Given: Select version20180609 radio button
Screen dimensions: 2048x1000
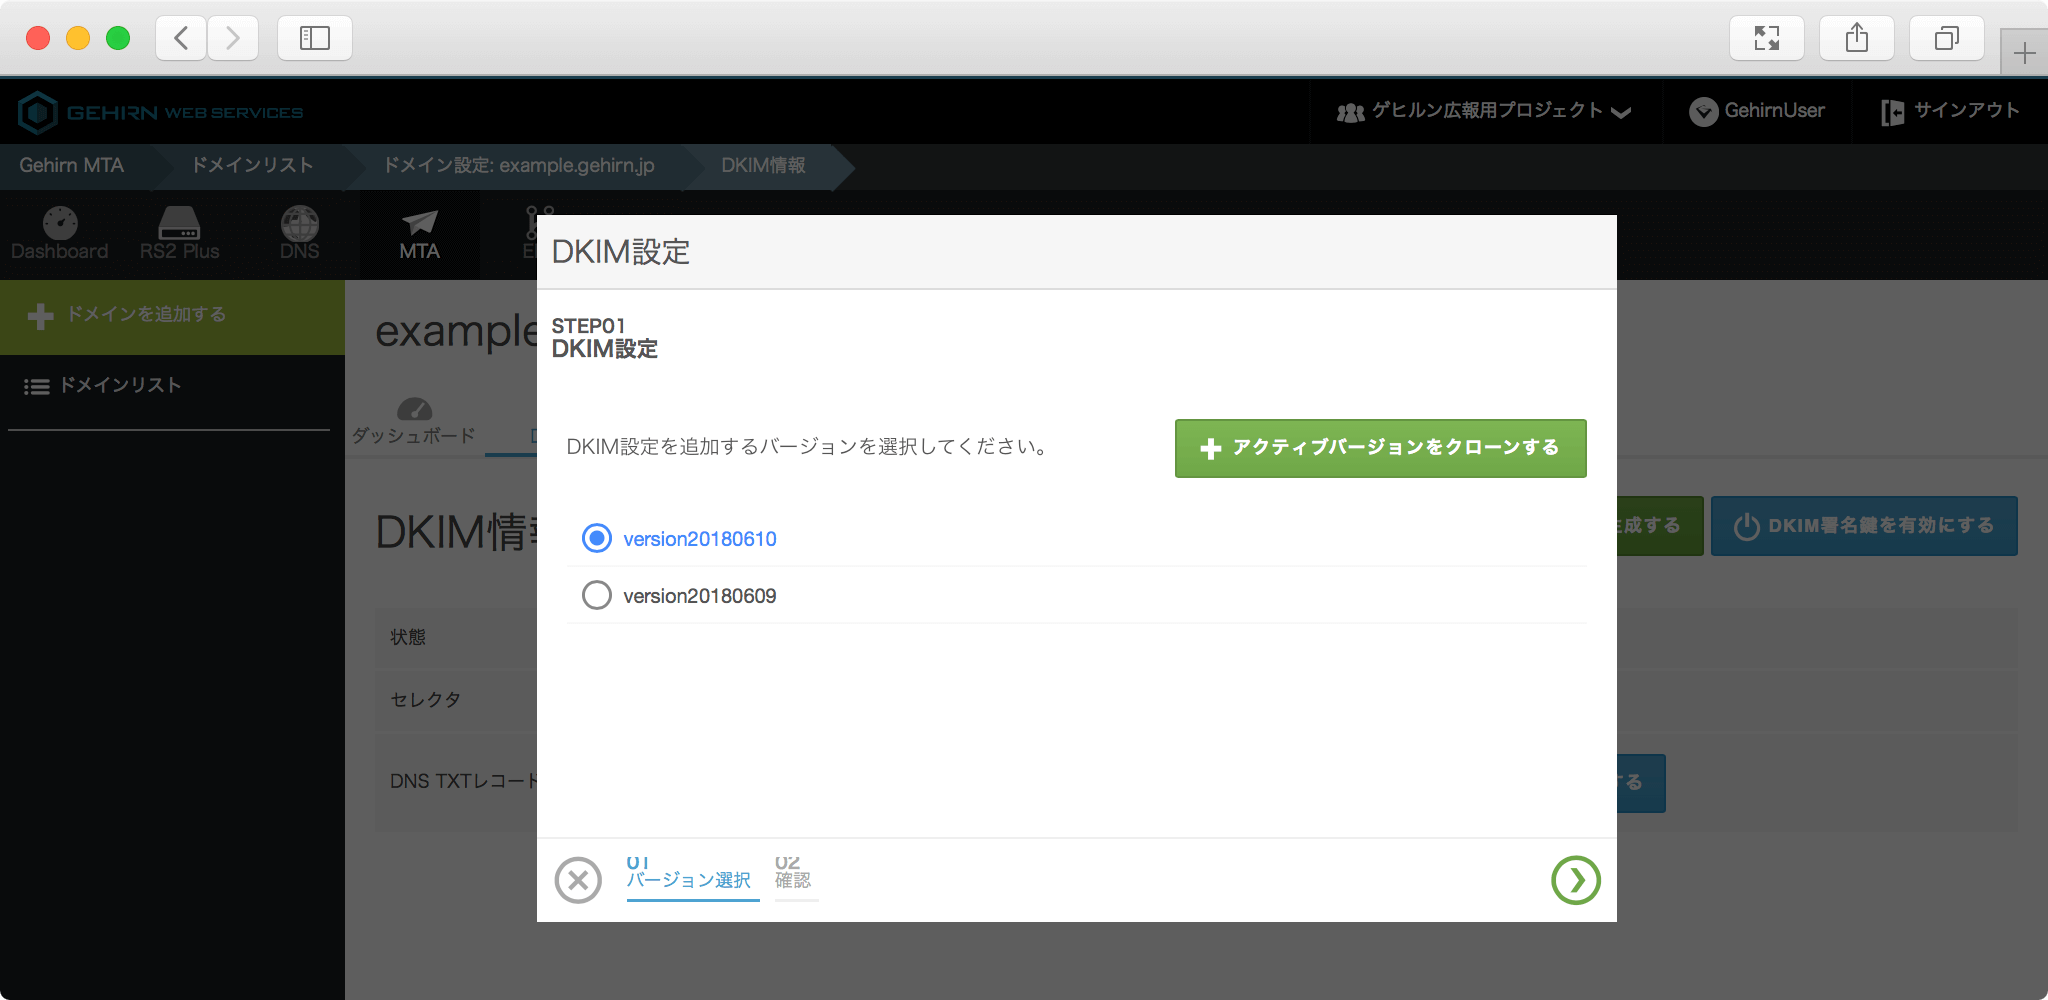Looking at the screenshot, I should coord(597,596).
